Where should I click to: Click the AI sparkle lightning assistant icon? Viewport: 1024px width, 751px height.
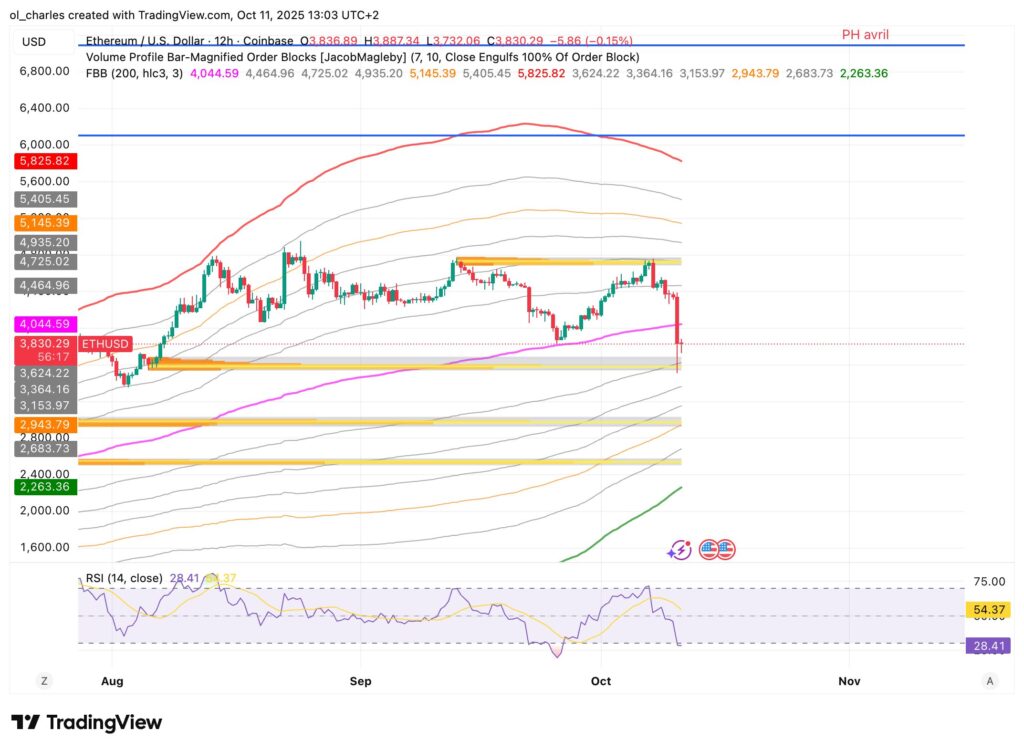pyautogui.click(x=679, y=549)
